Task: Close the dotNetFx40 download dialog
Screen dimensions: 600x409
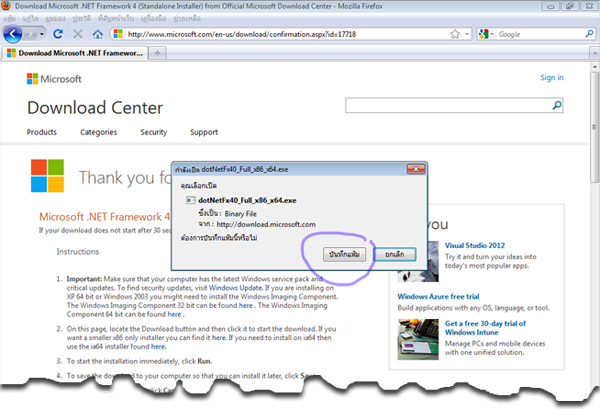Action: tap(416, 169)
